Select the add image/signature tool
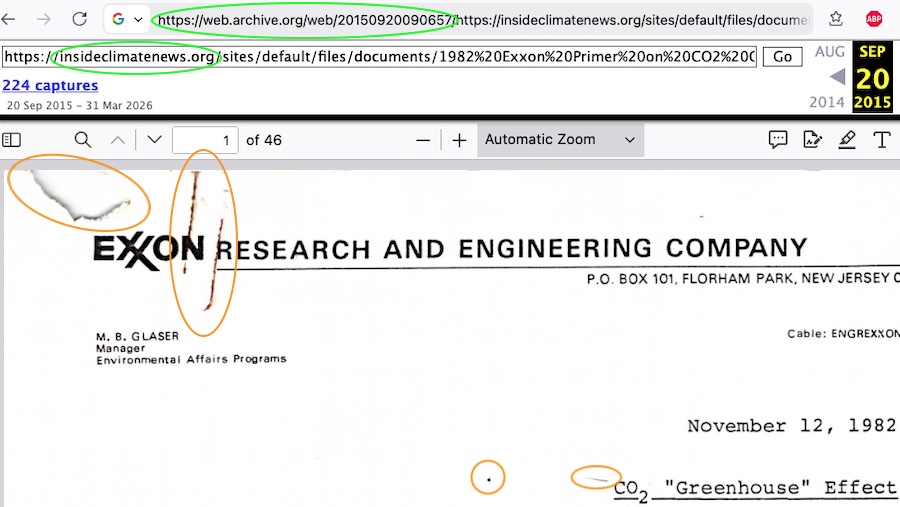900x507 pixels. (x=812, y=140)
